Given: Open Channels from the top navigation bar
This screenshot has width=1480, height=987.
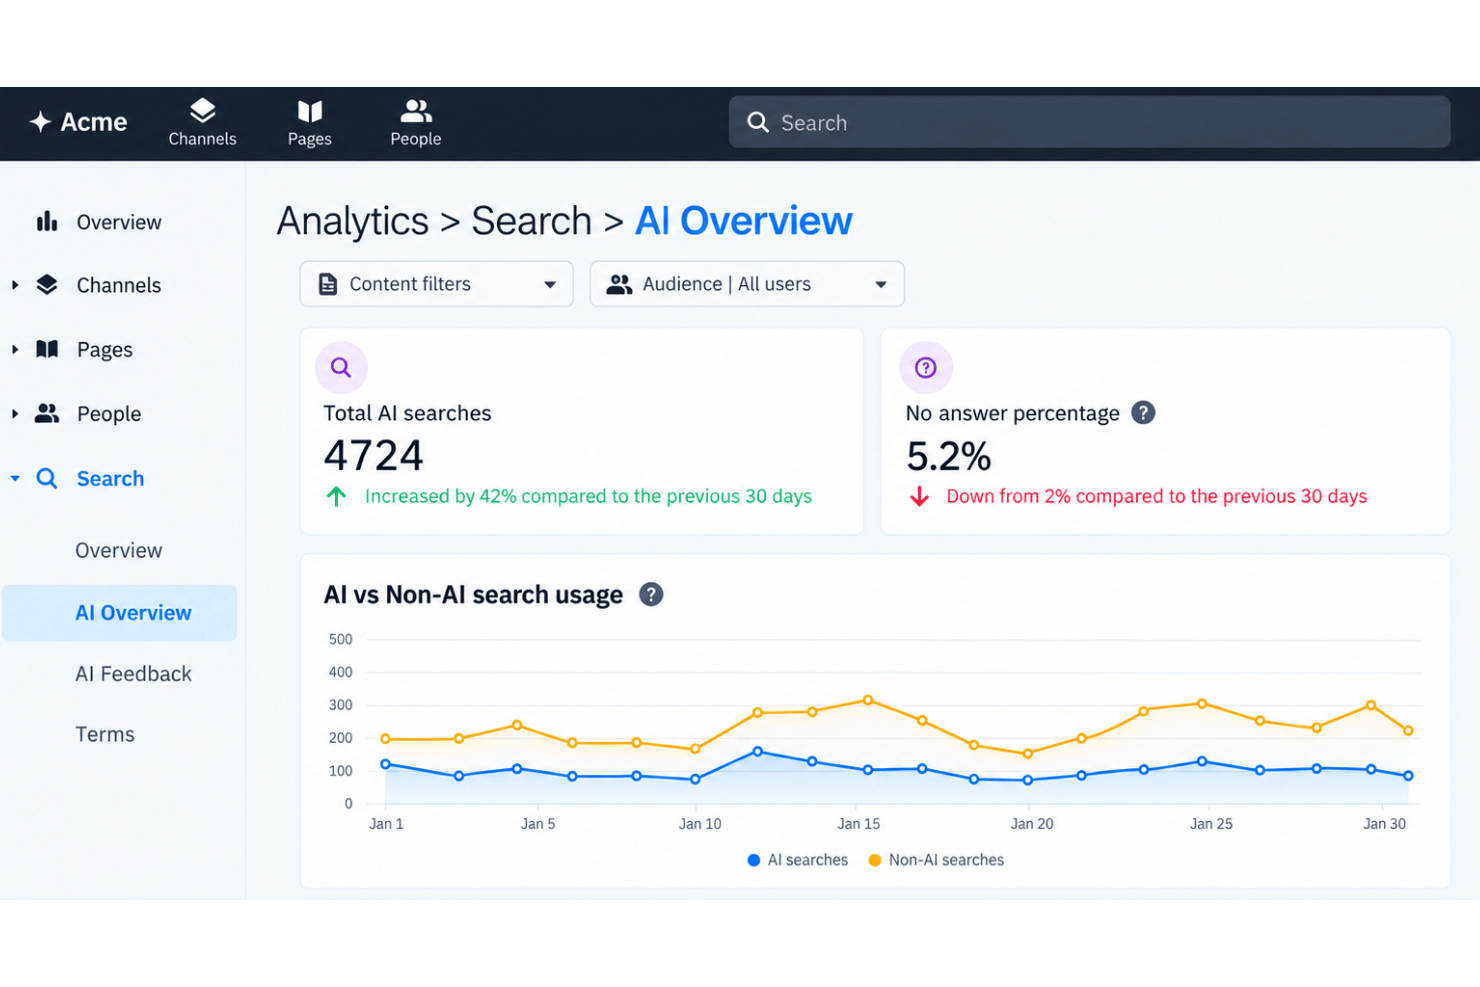Looking at the screenshot, I should coord(202,123).
